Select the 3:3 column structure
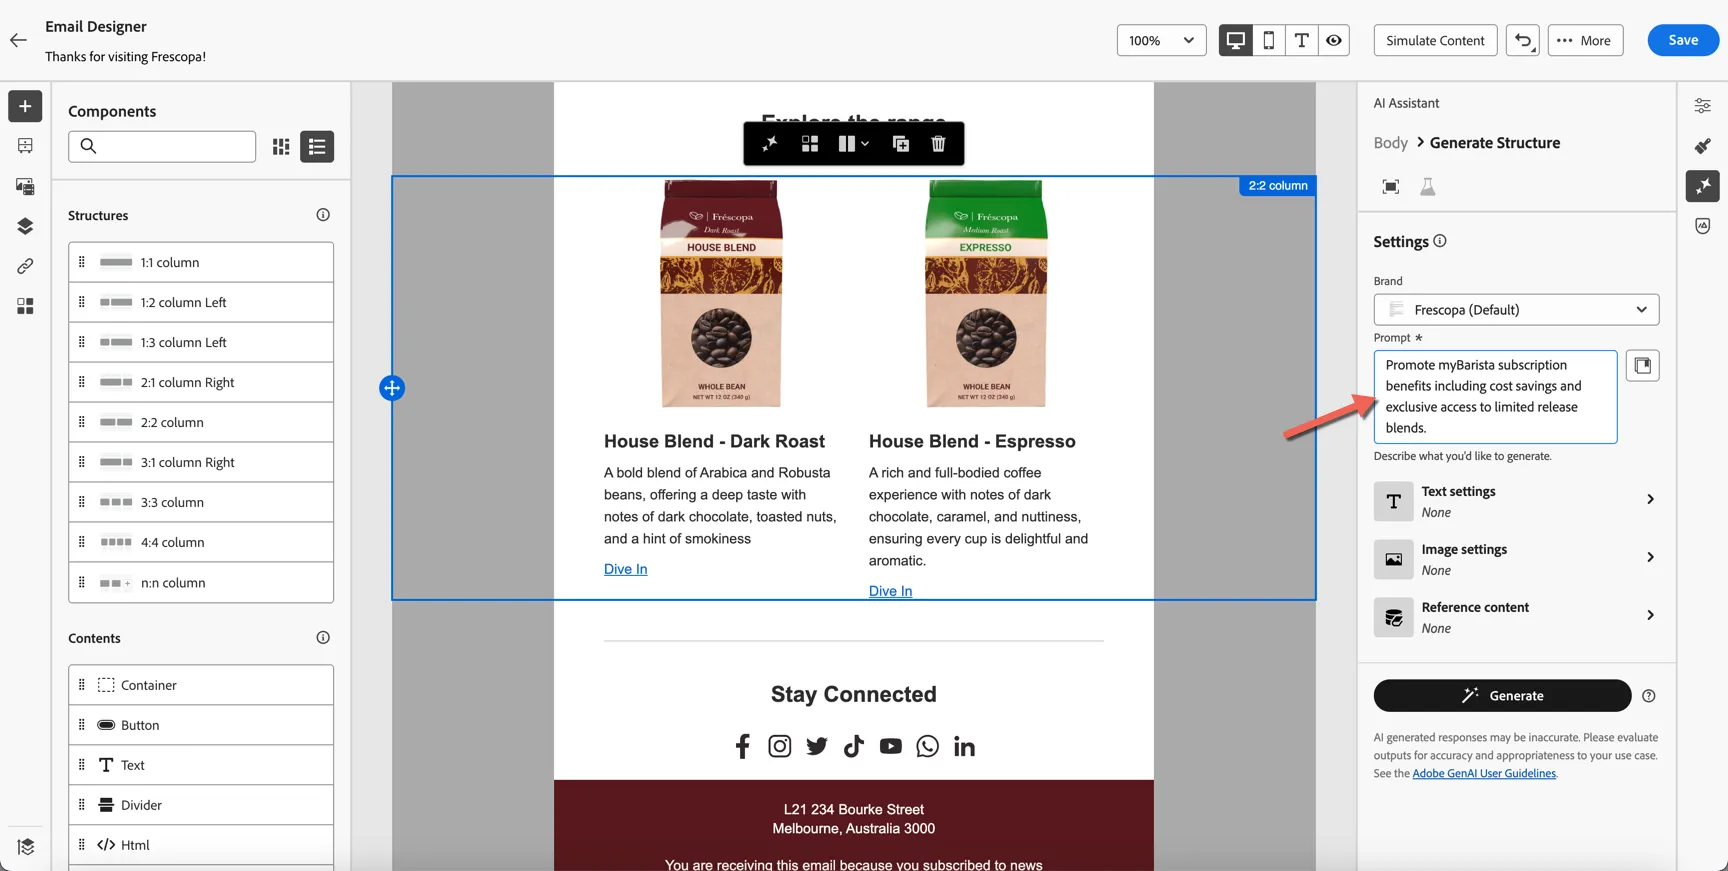This screenshot has width=1728, height=871. pos(201,502)
